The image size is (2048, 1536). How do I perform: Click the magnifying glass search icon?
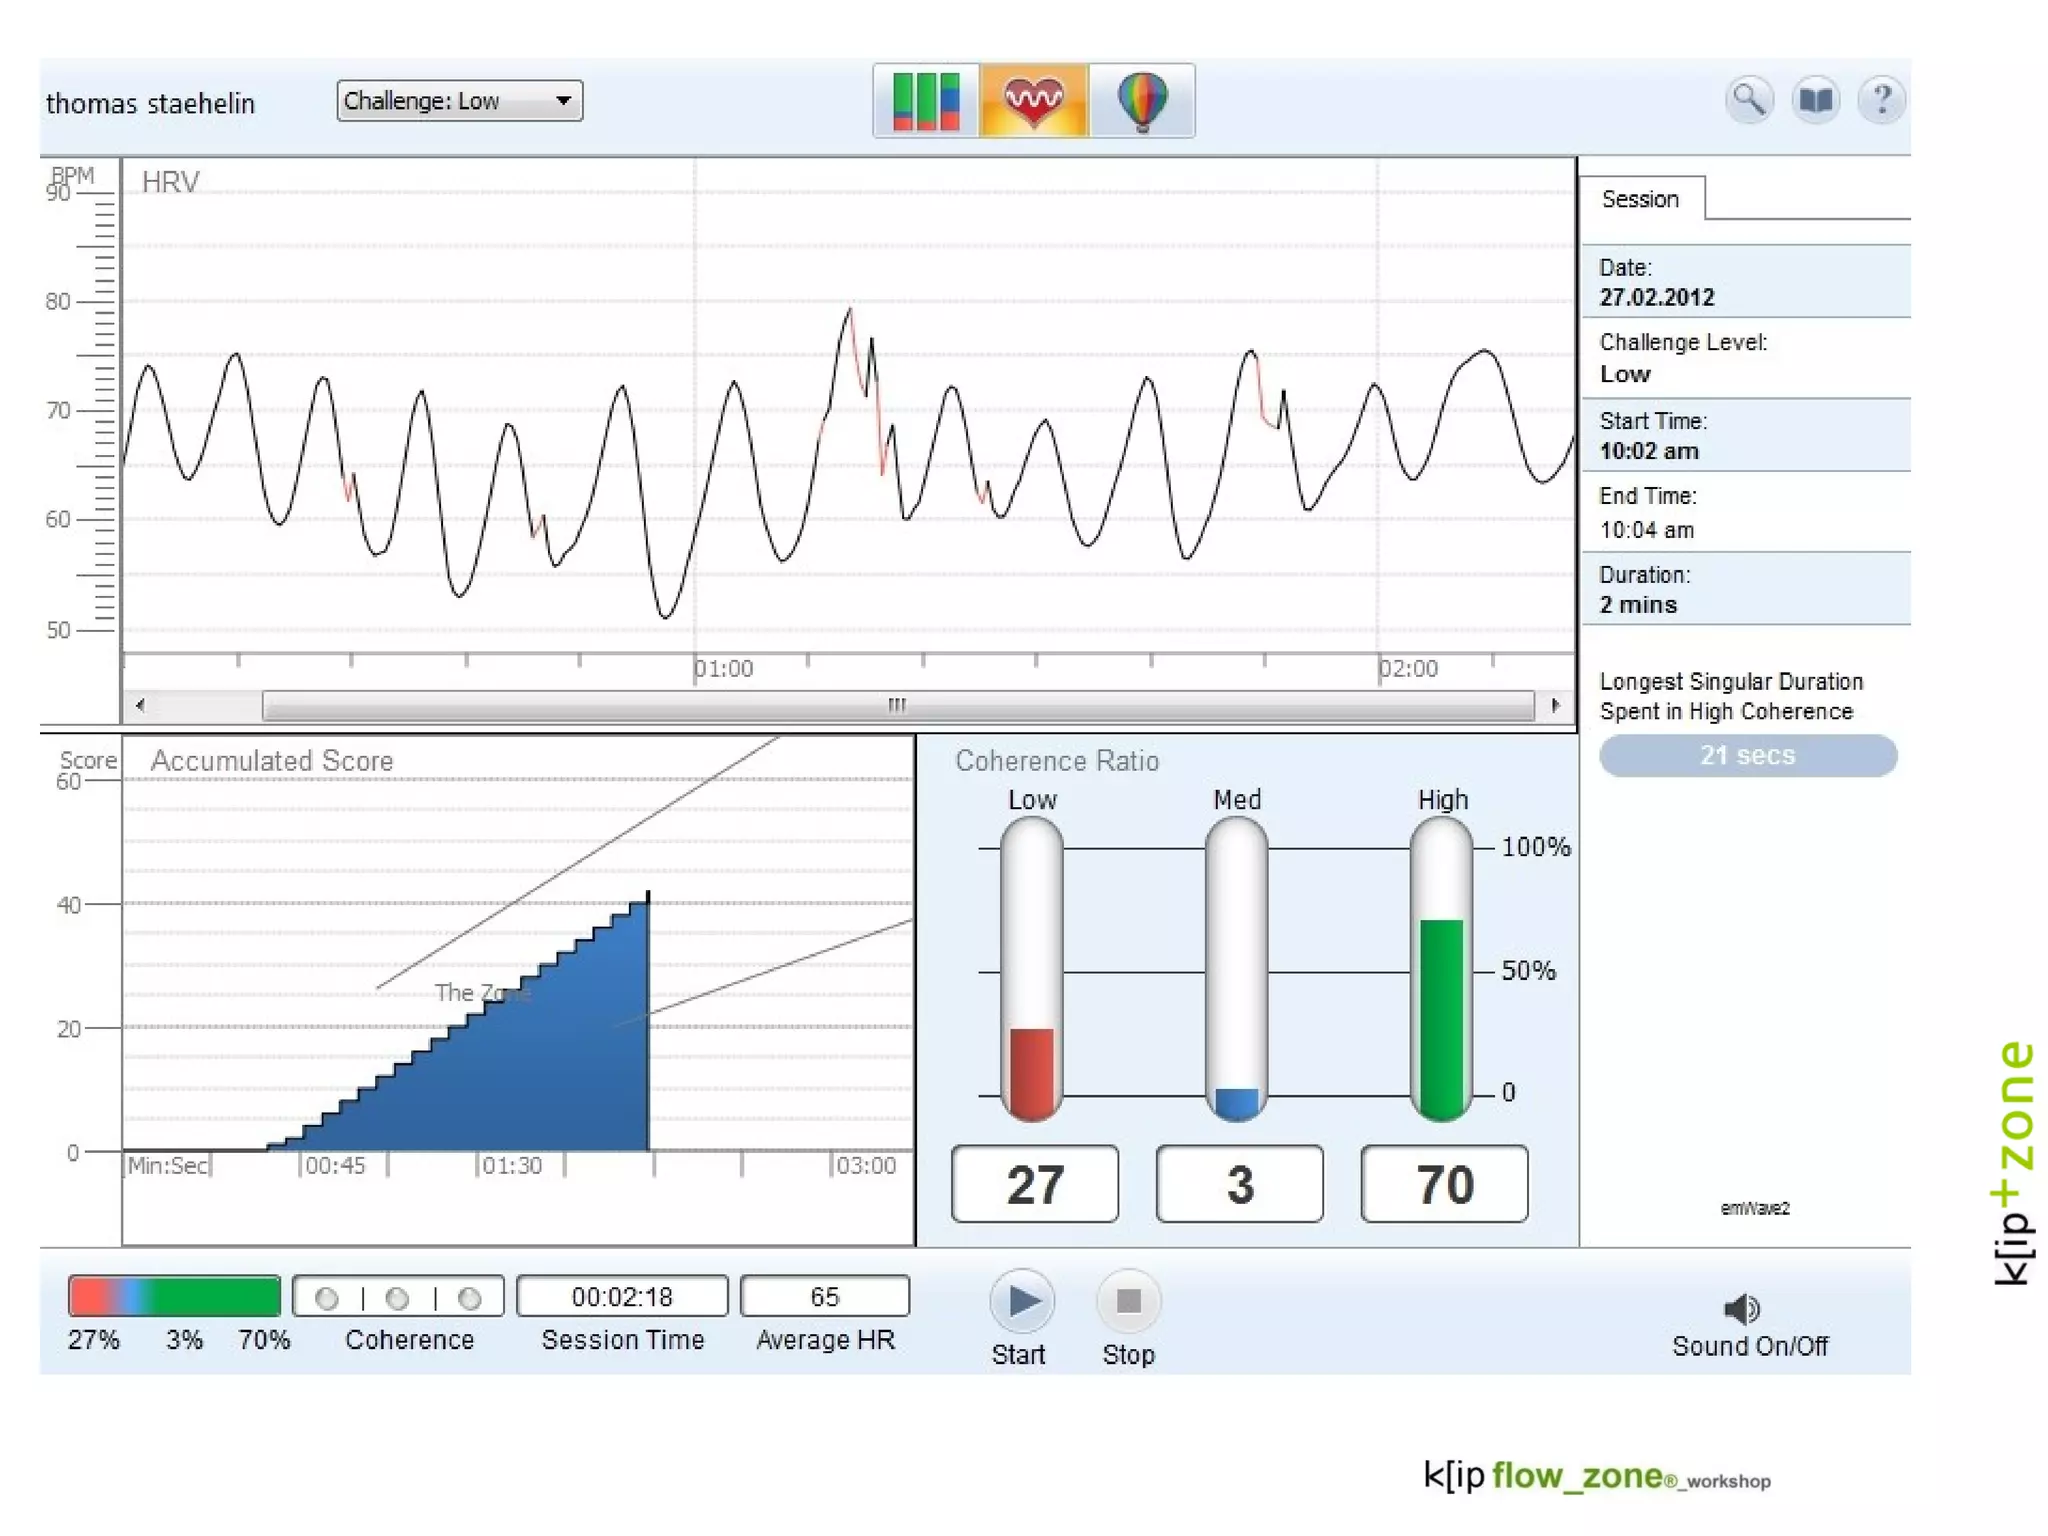(x=1749, y=100)
